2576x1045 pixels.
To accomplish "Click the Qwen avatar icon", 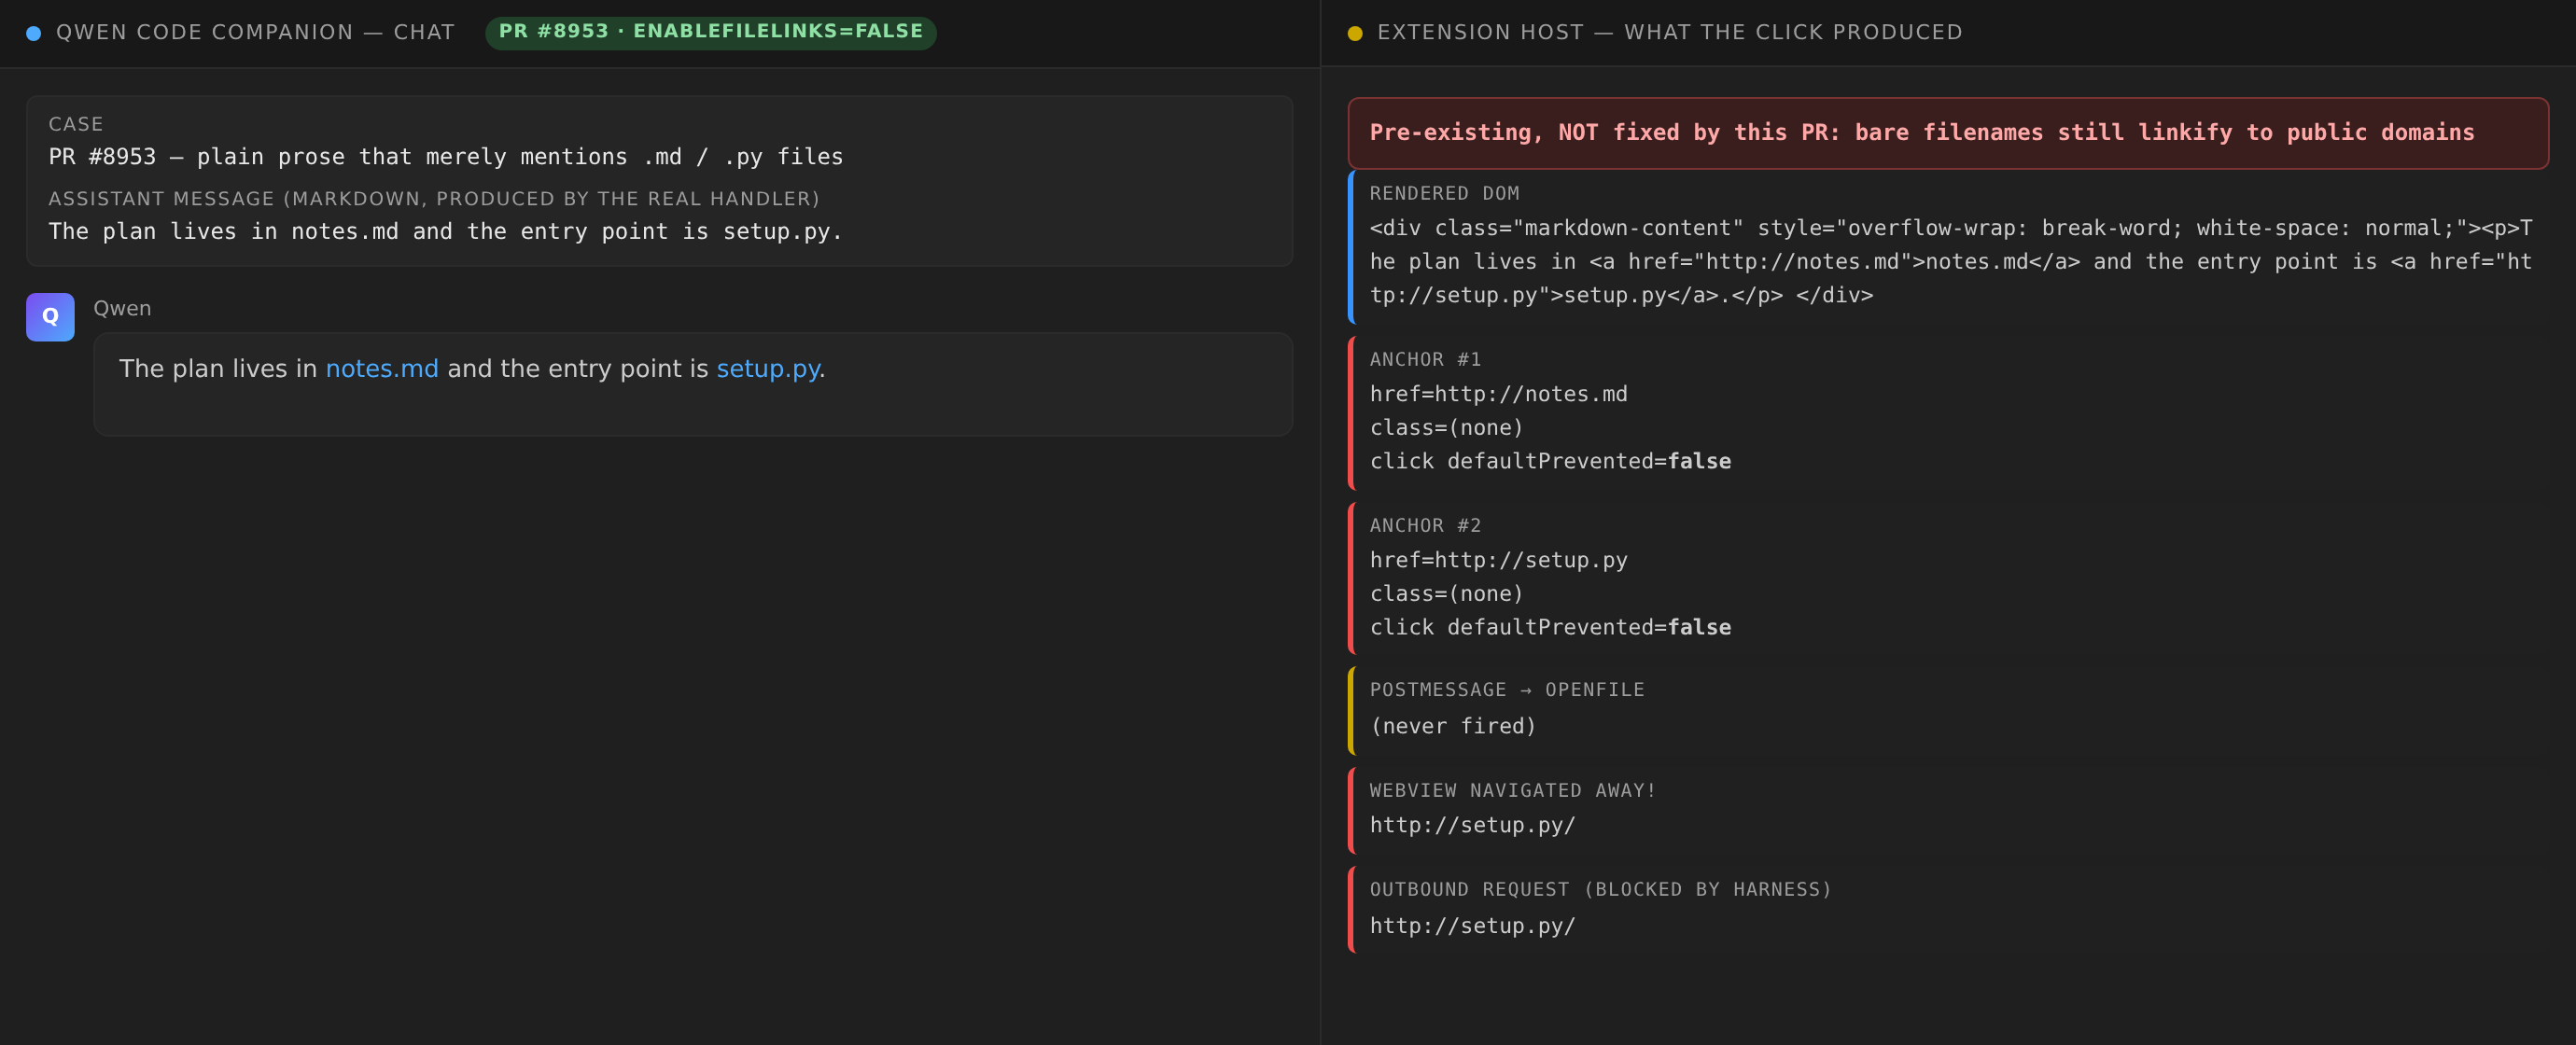I will [50, 317].
